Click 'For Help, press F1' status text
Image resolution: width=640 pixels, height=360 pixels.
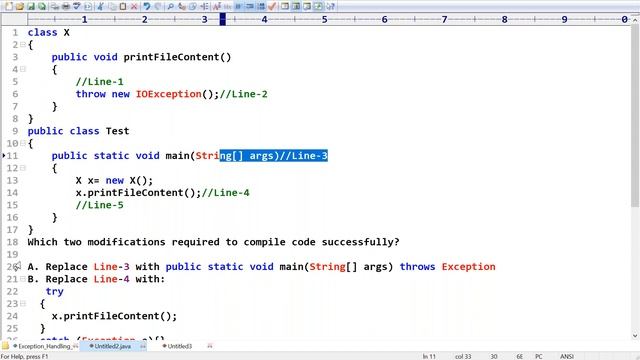pos(24,356)
